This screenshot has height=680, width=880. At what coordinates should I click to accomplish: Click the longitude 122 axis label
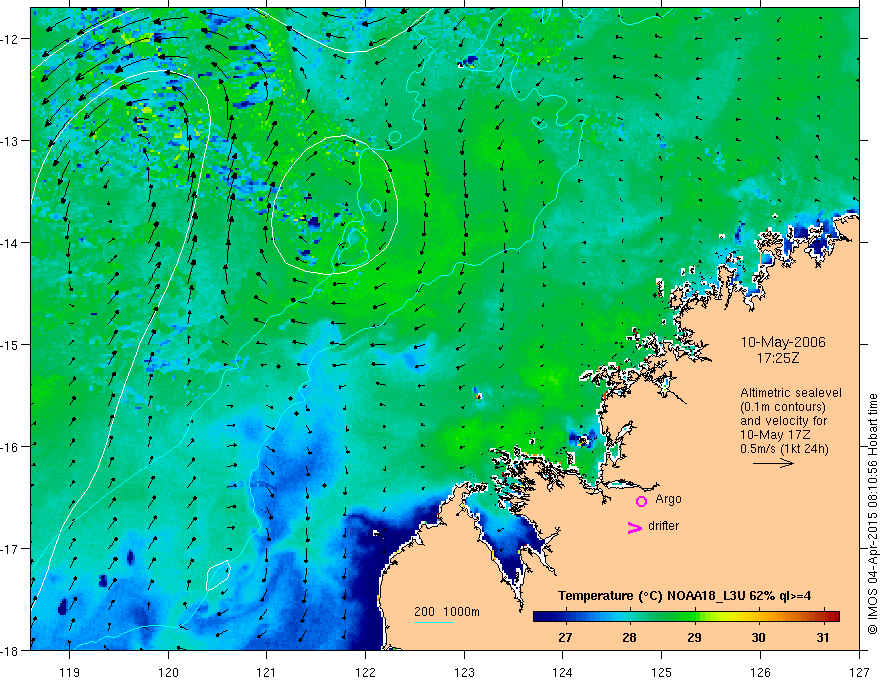point(365,672)
